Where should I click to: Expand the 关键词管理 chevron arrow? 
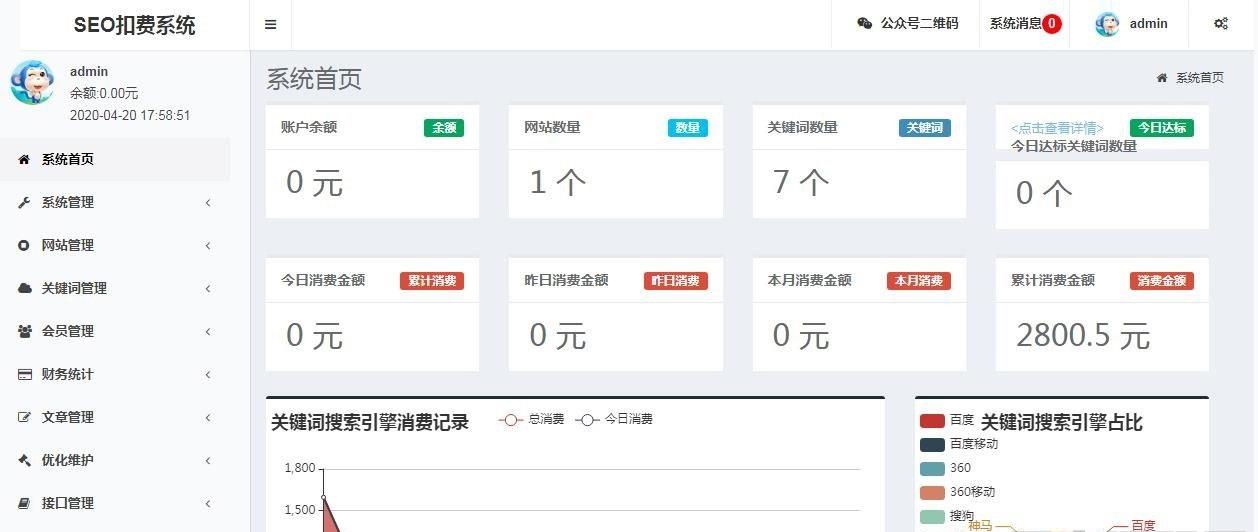click(208, 289)
